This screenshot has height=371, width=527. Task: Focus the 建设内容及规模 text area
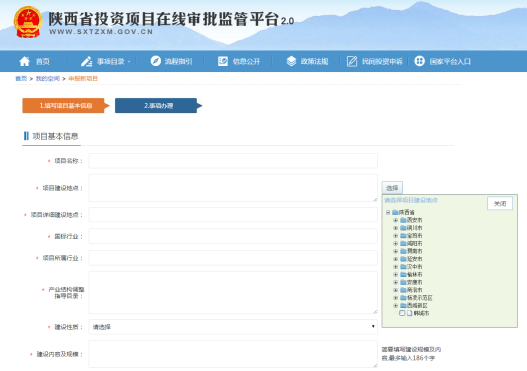[x=233, y=354]
